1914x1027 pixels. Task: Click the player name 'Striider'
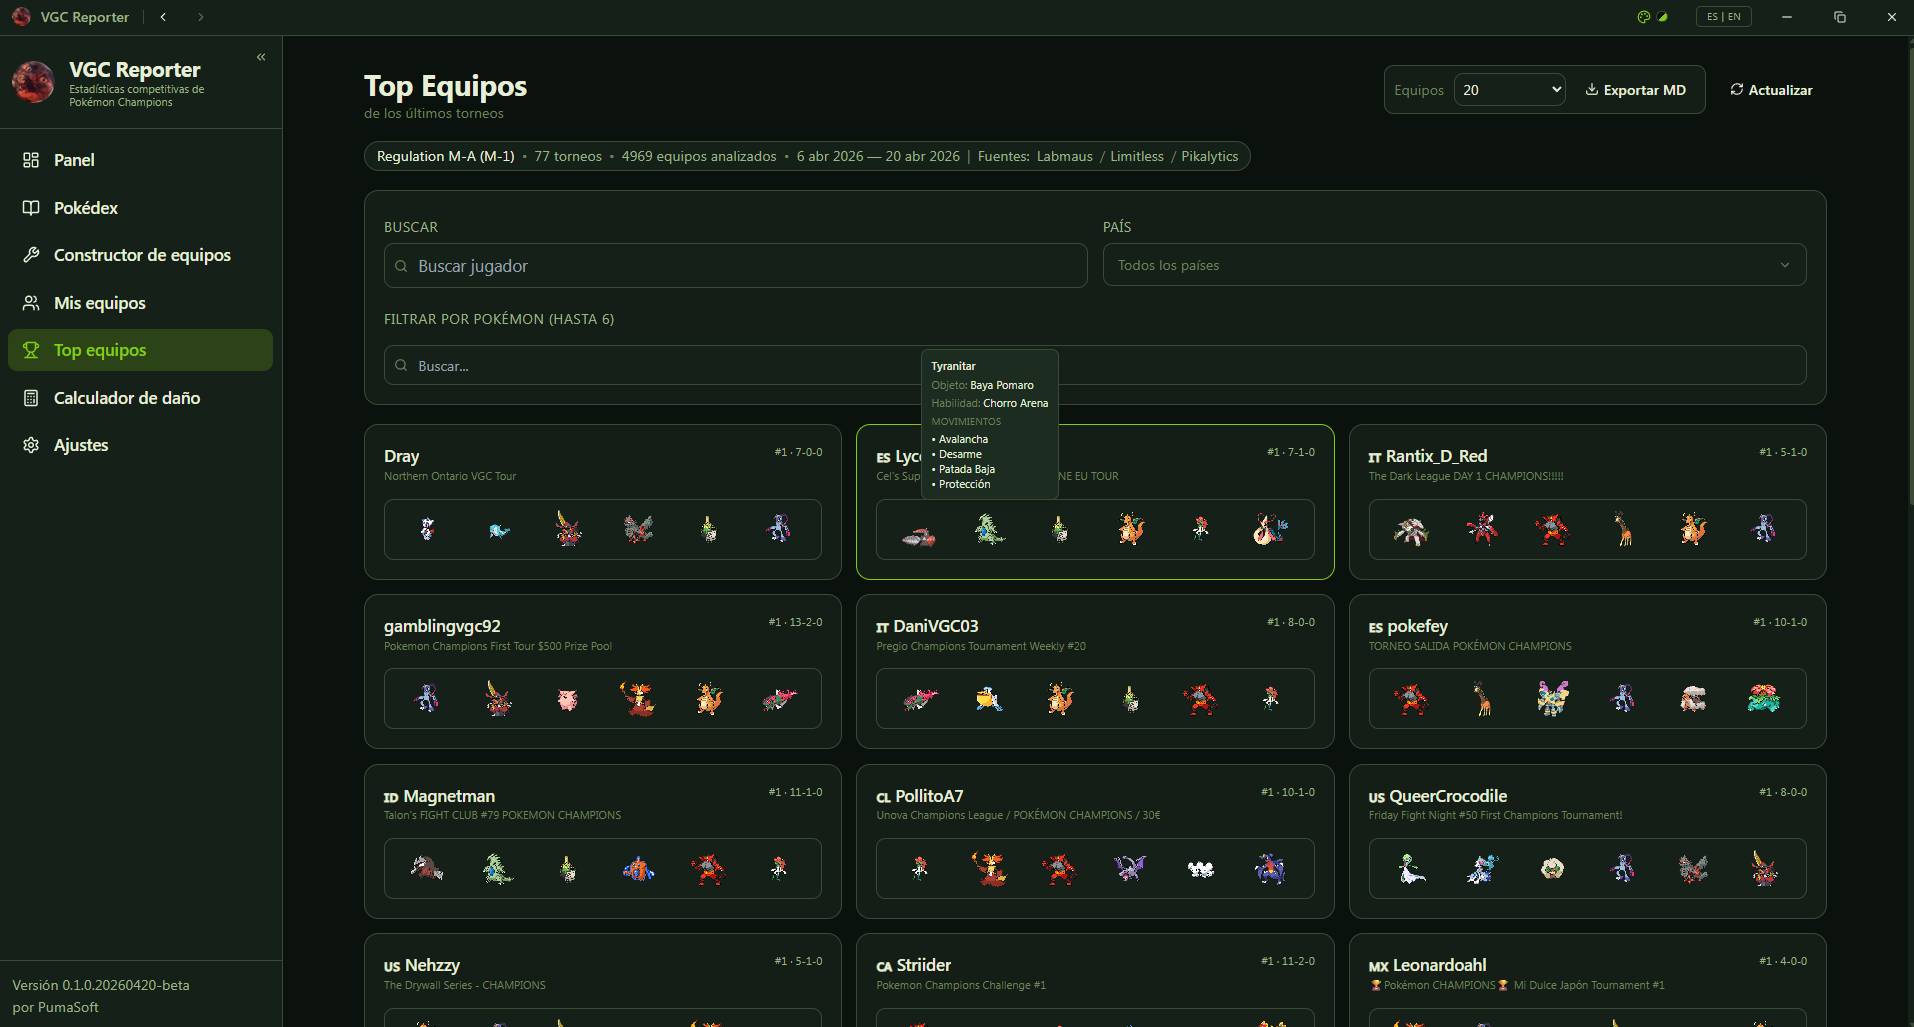click(924, 965)
